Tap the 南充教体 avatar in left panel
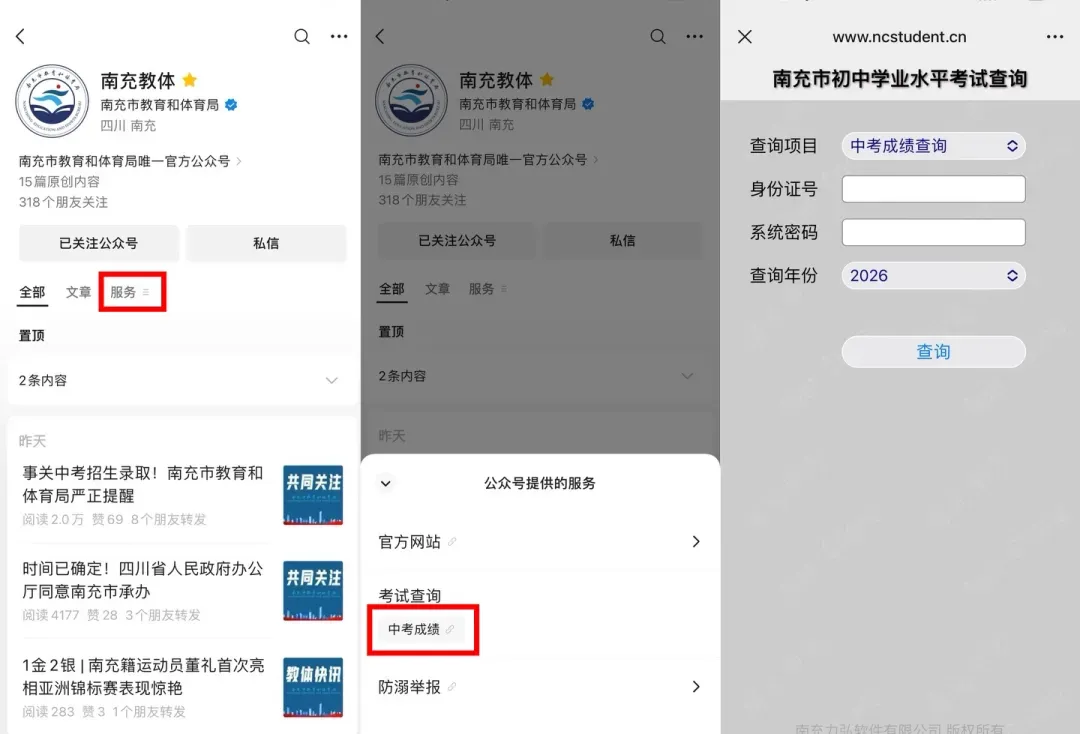1080x734 pixels. 52,101
